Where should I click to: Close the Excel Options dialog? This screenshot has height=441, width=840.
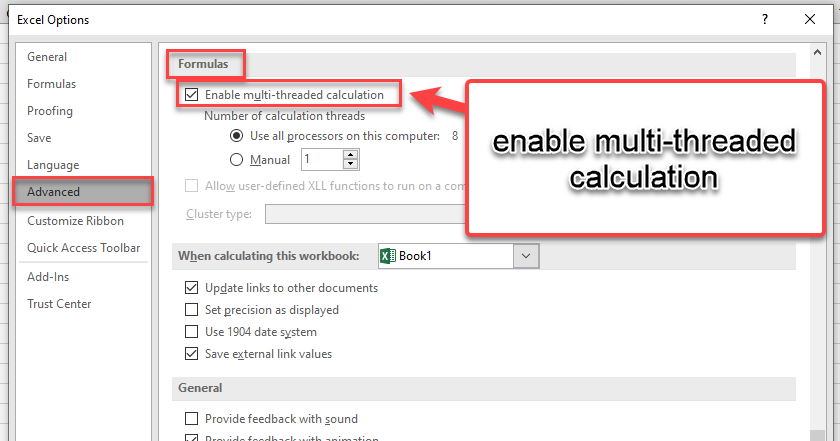(810, 19)
